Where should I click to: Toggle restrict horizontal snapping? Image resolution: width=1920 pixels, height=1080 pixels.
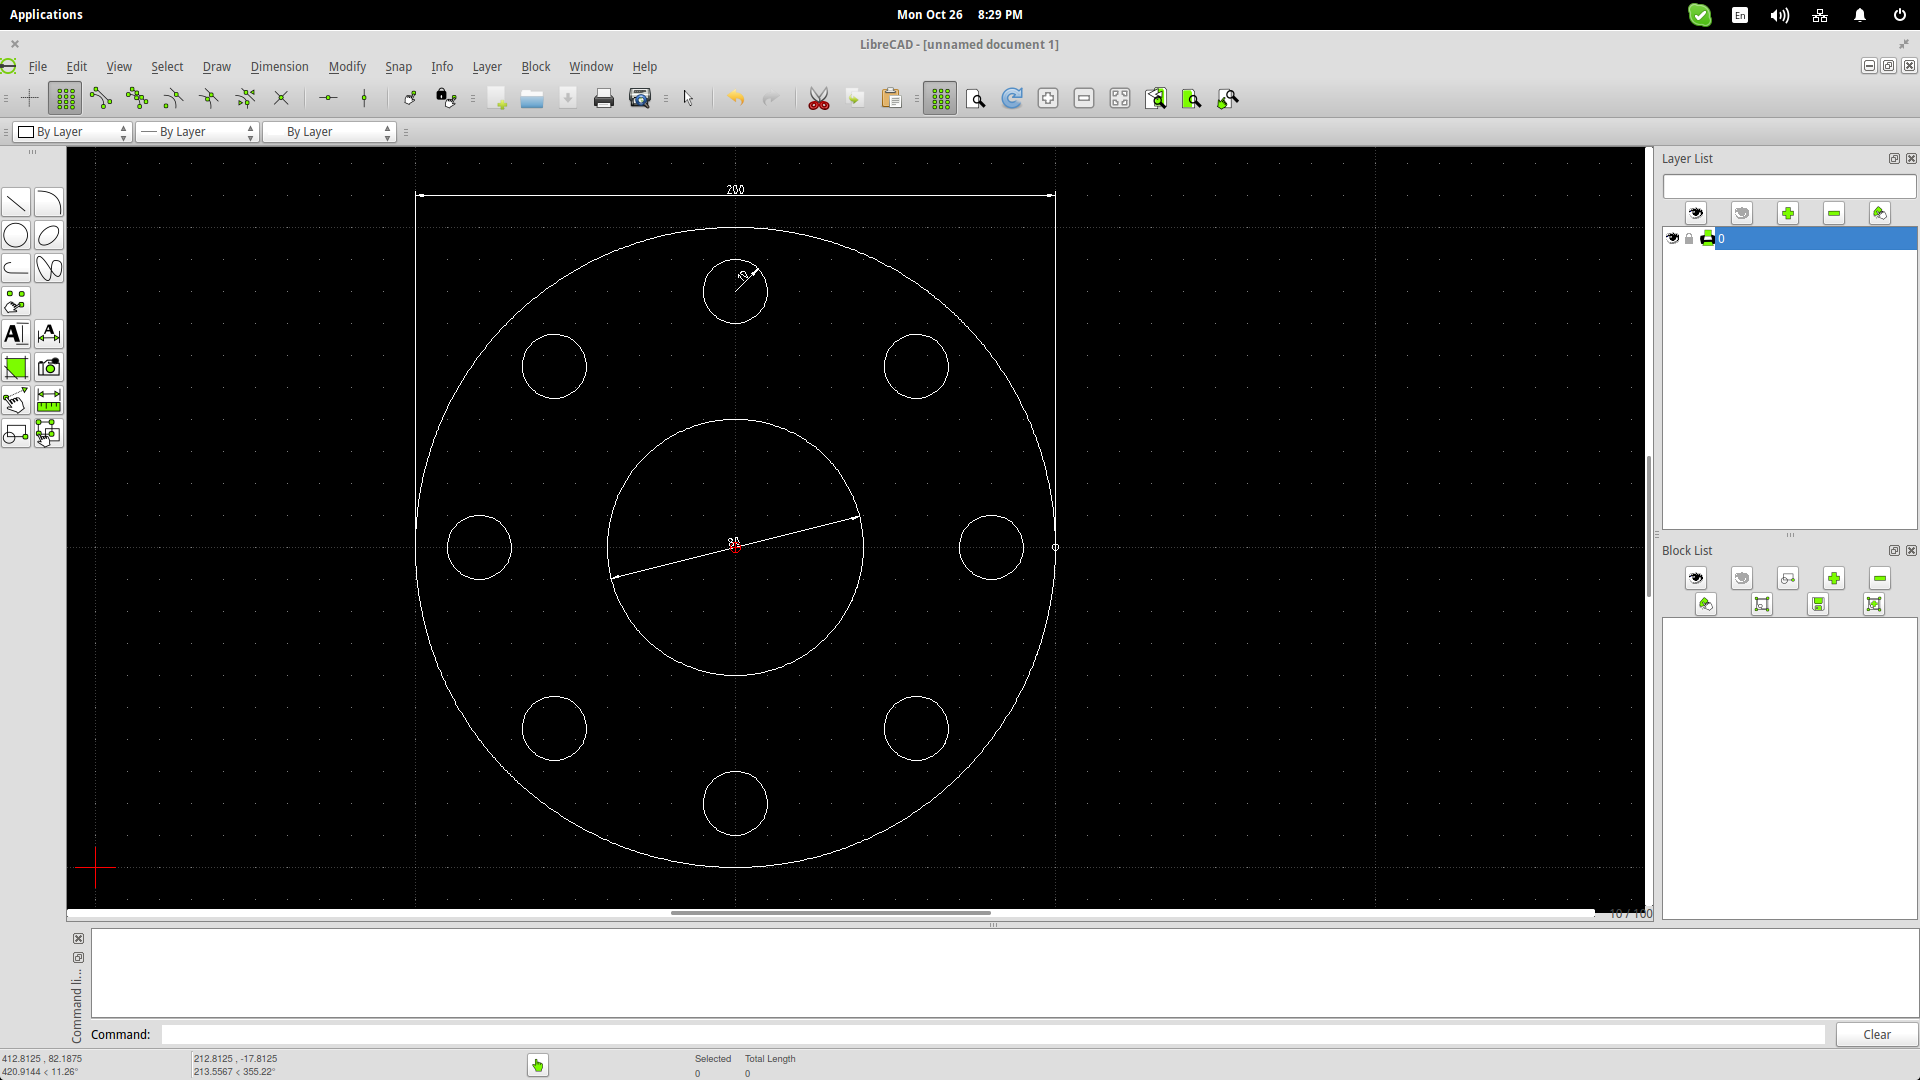[328, 98]
